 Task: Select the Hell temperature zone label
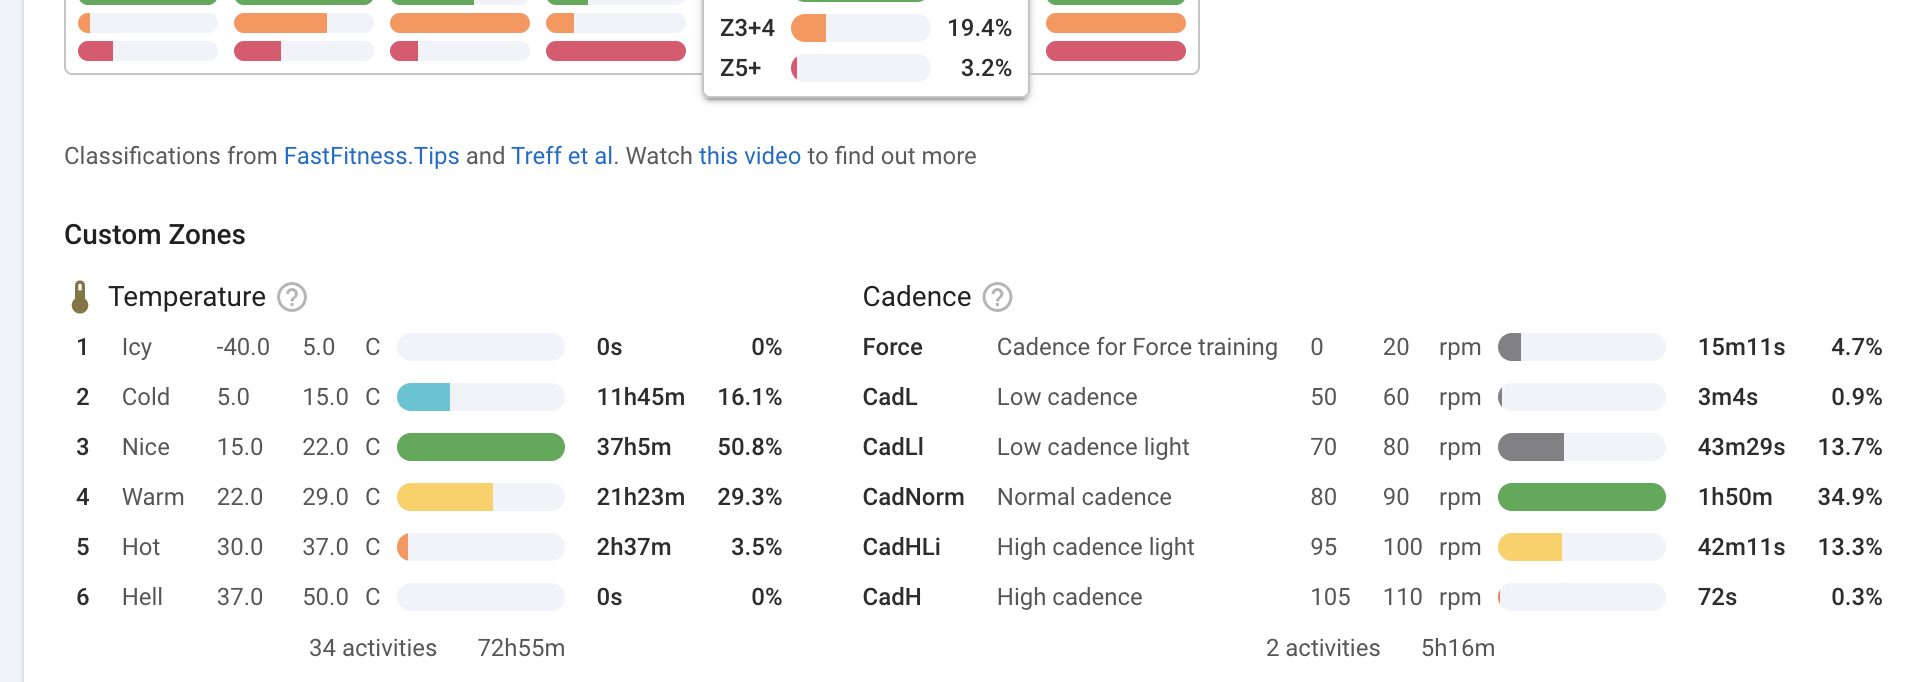point(142,597)
